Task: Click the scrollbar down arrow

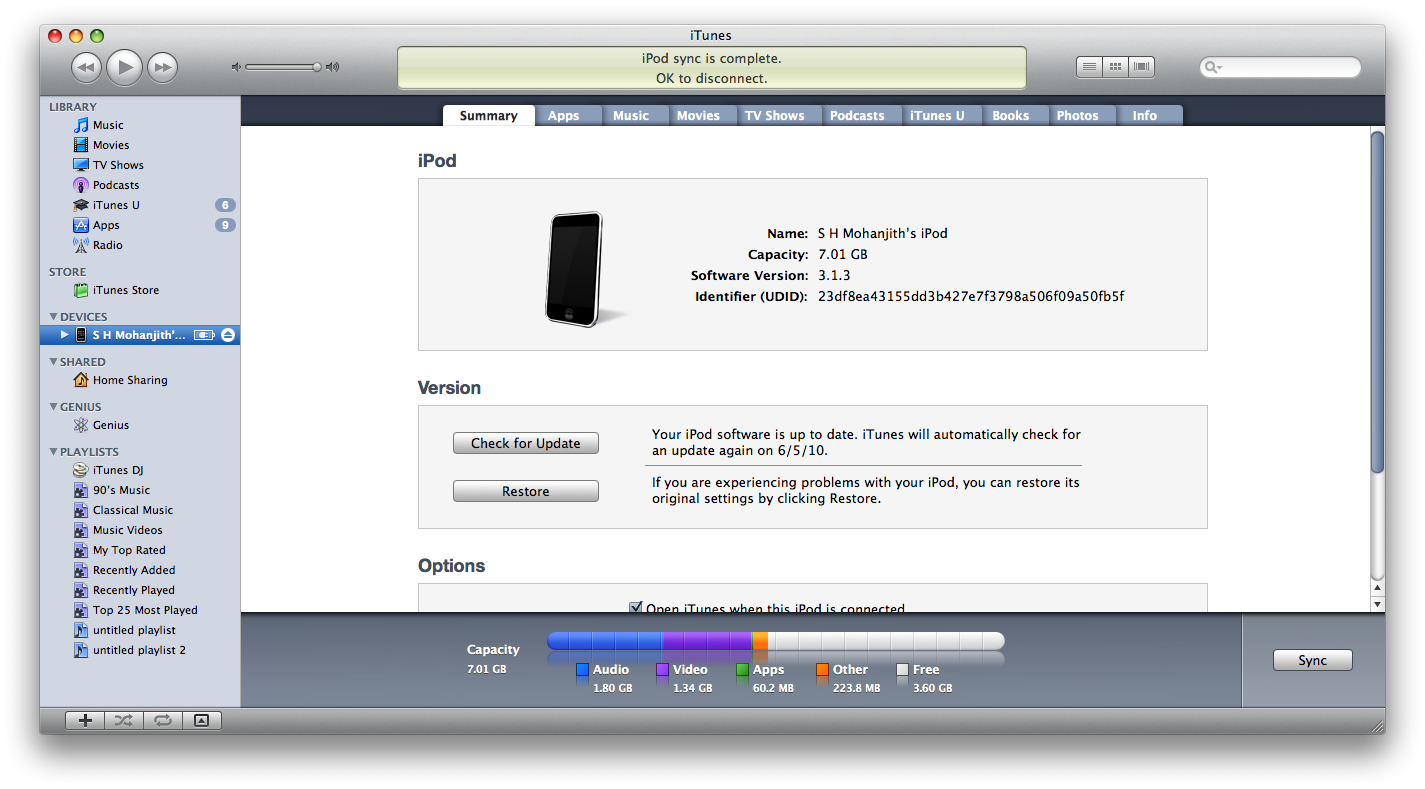Action: pyautogui.click(x=1377, y=604)
